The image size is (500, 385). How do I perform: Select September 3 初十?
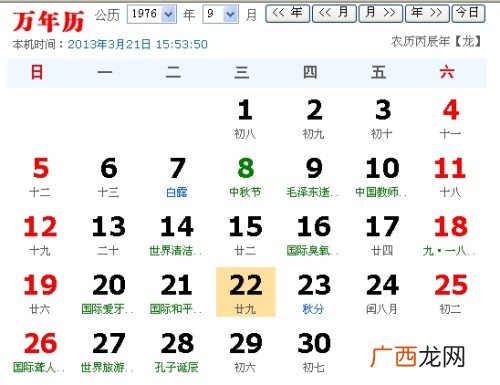click(382, 119)
